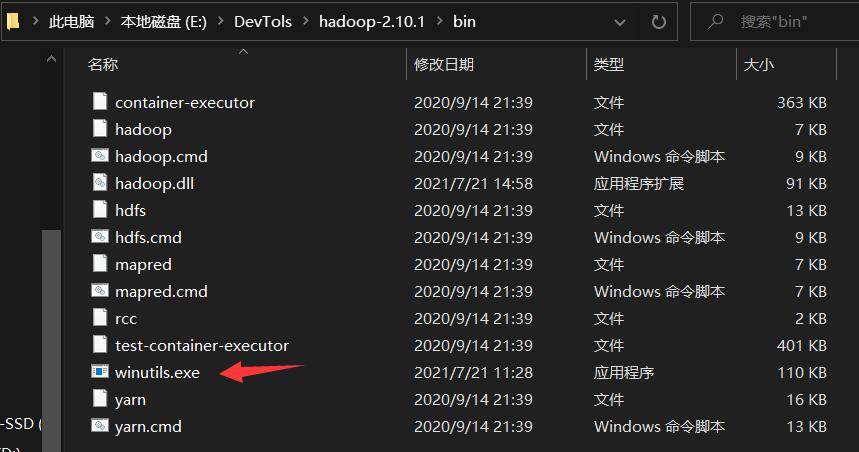Click the winutils.exe application icon
Screen dimensions: 859x452
99,372
